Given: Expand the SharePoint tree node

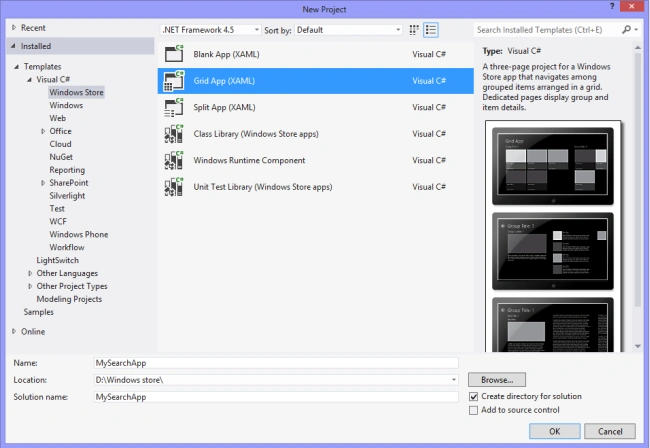Looking at the screenshot, I should point(43,183).
